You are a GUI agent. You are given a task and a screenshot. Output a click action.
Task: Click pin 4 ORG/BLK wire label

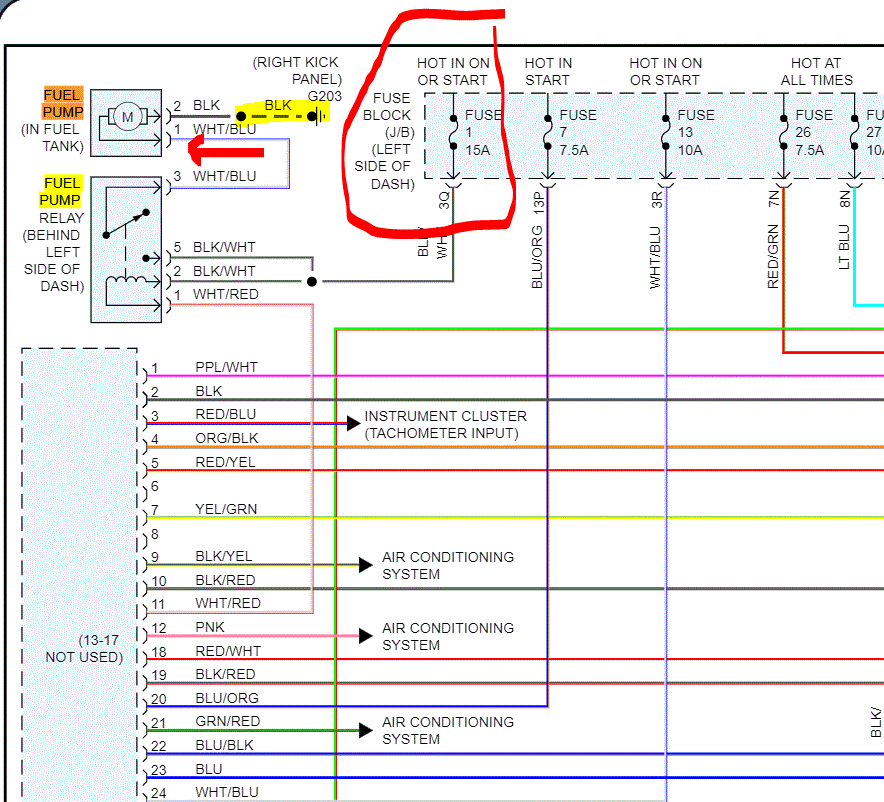(227, 438)
